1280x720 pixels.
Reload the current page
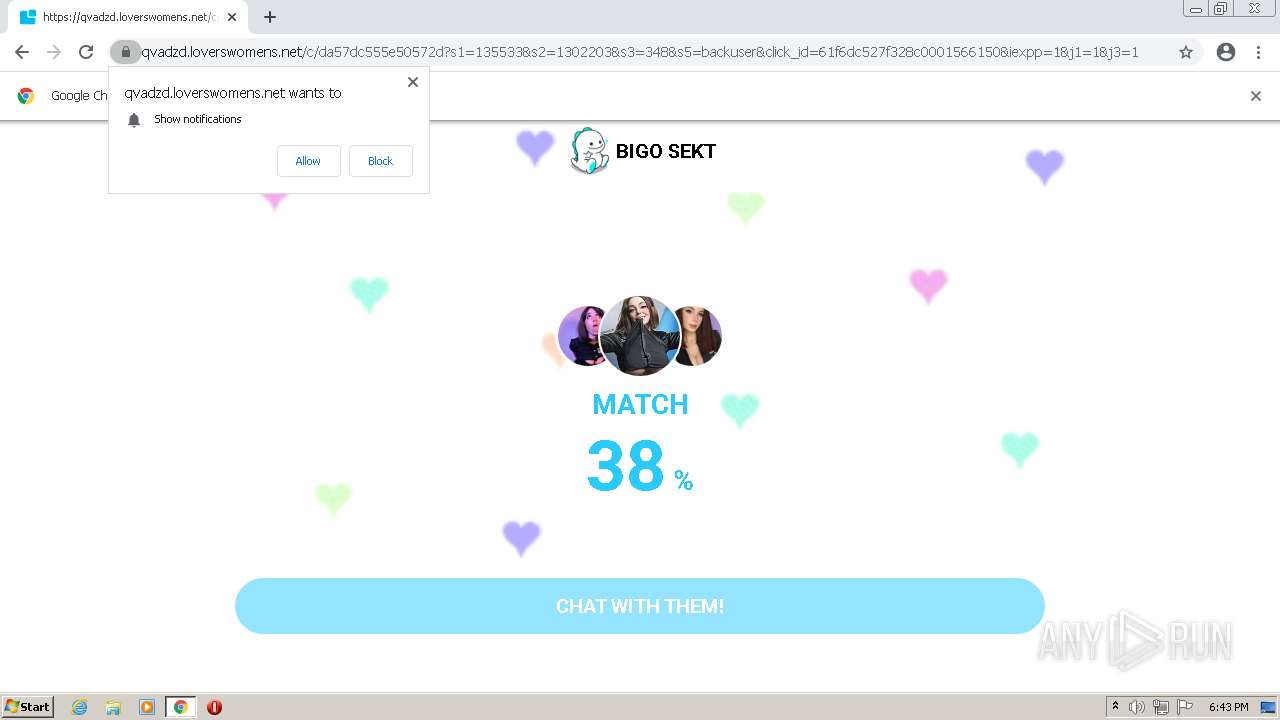(x=86, y=52)
